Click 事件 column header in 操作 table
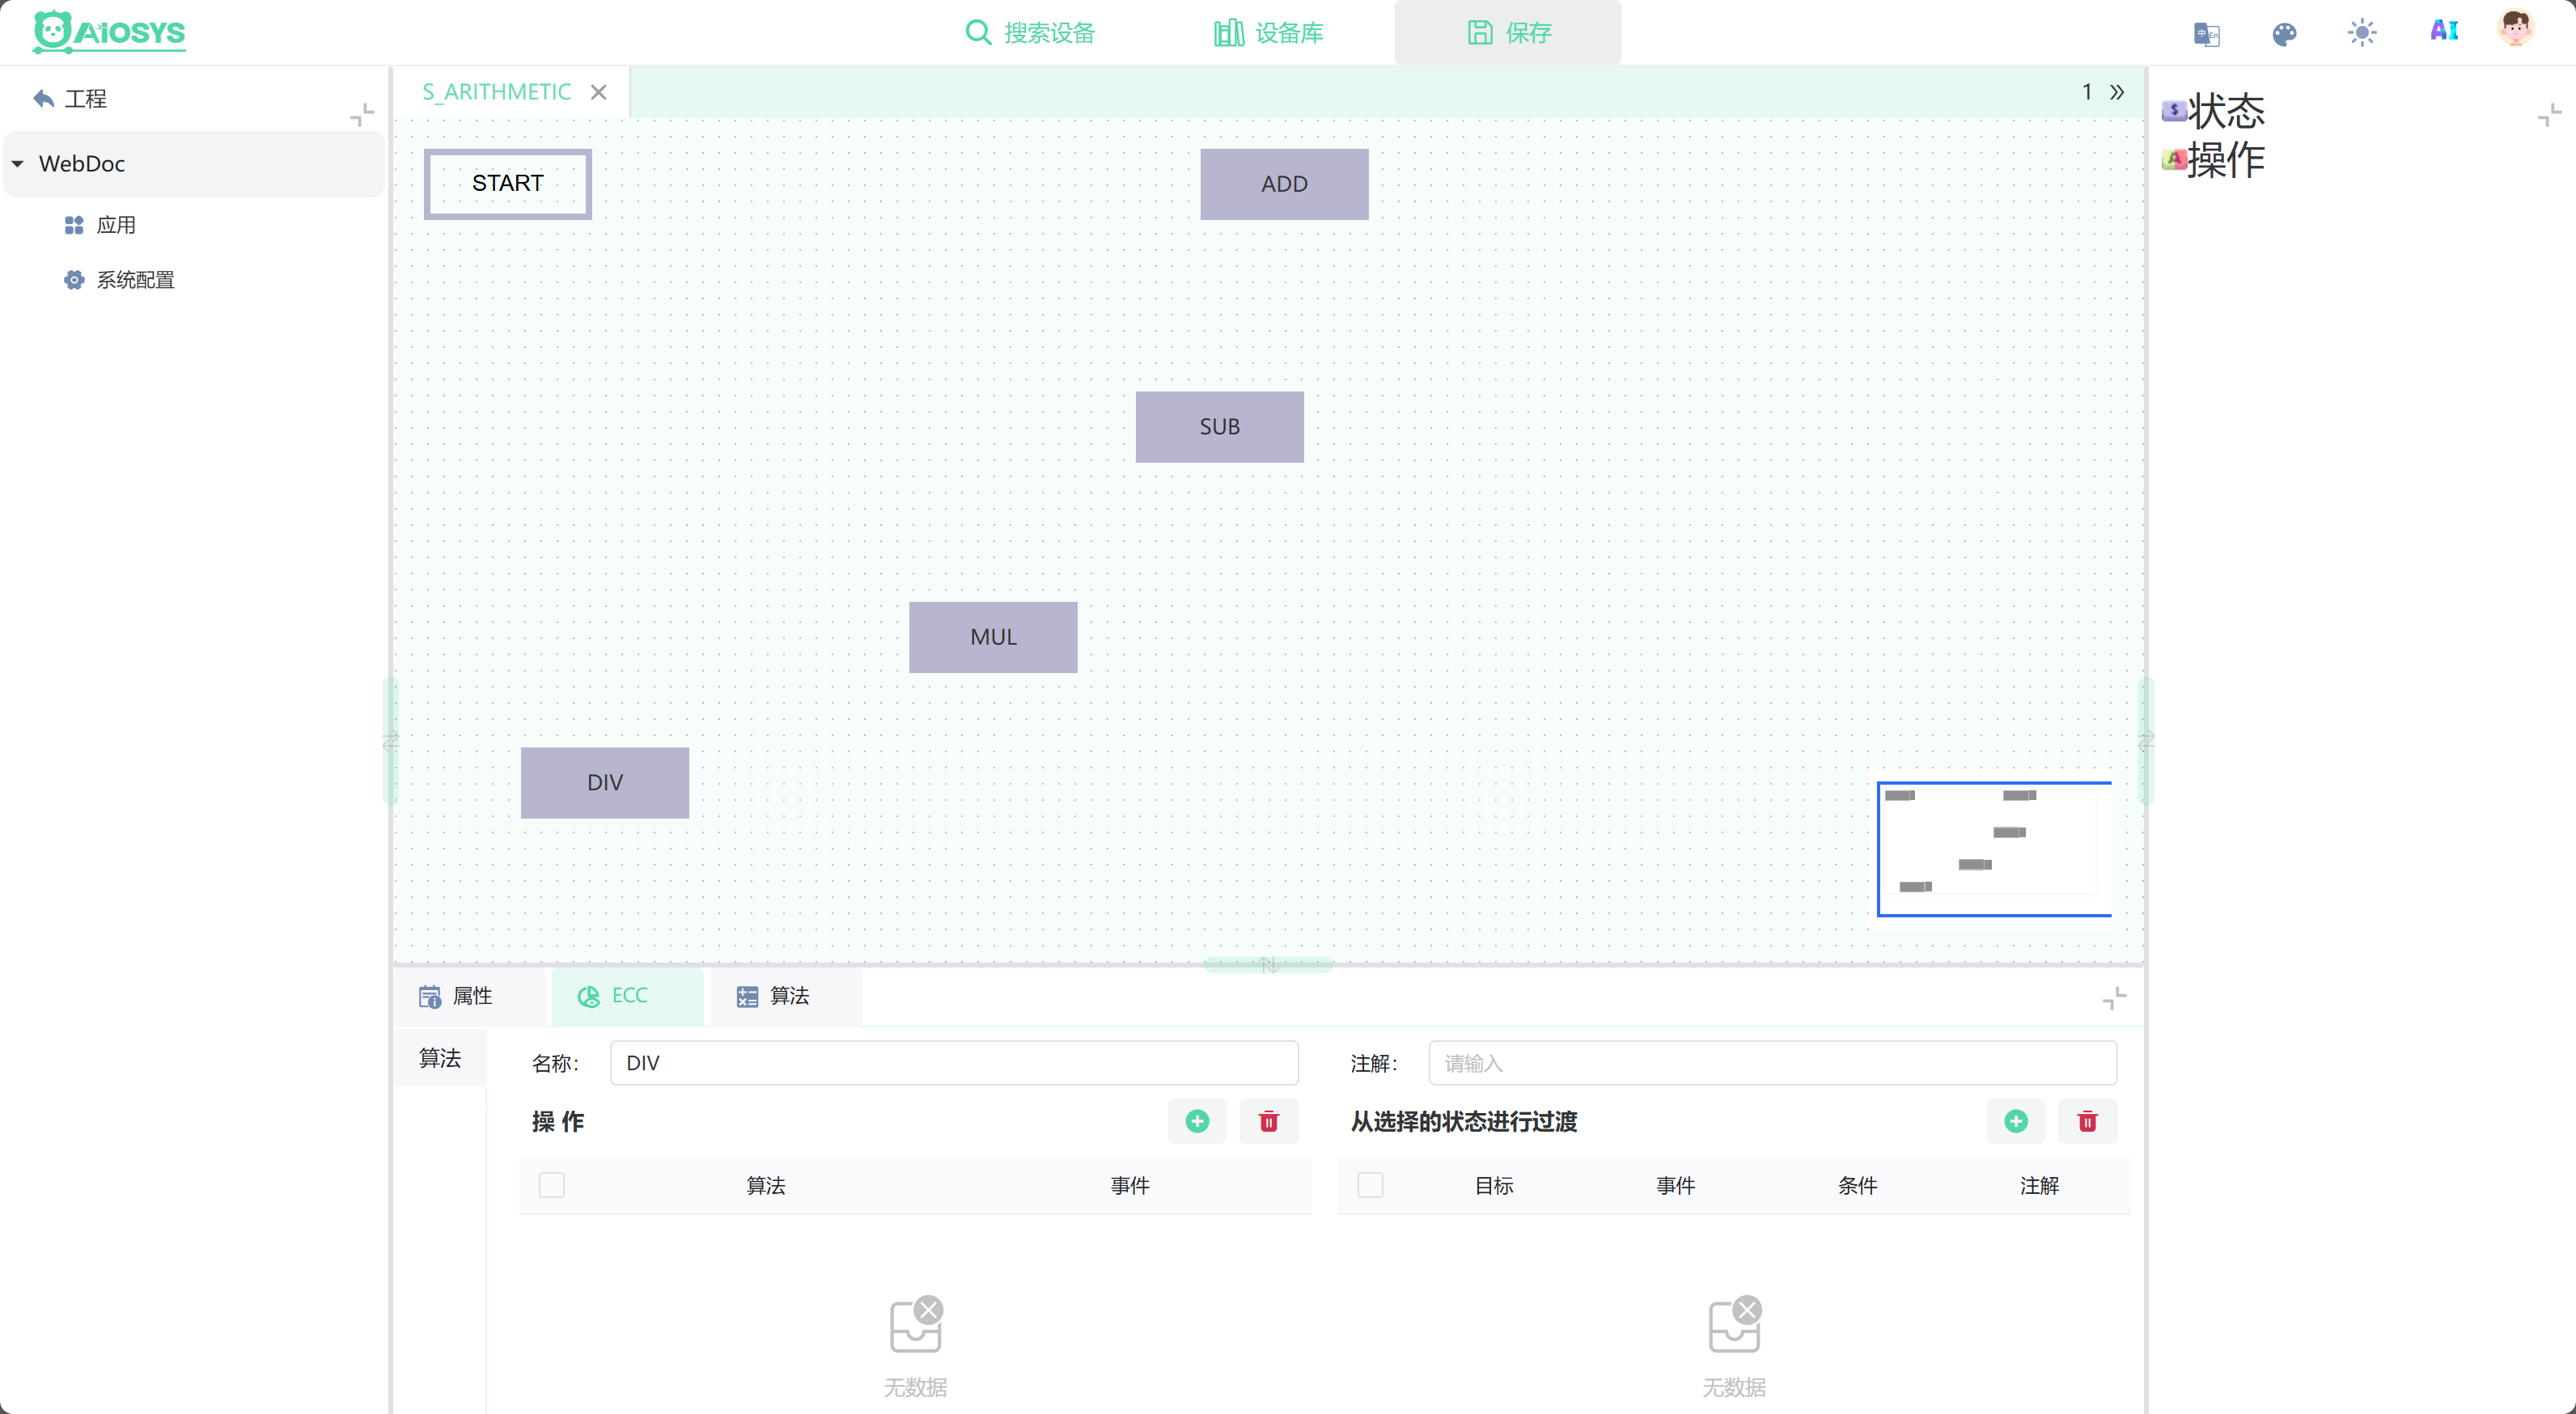The width and height of the screenshot is (2576, 1414). coord(1130,1186)
